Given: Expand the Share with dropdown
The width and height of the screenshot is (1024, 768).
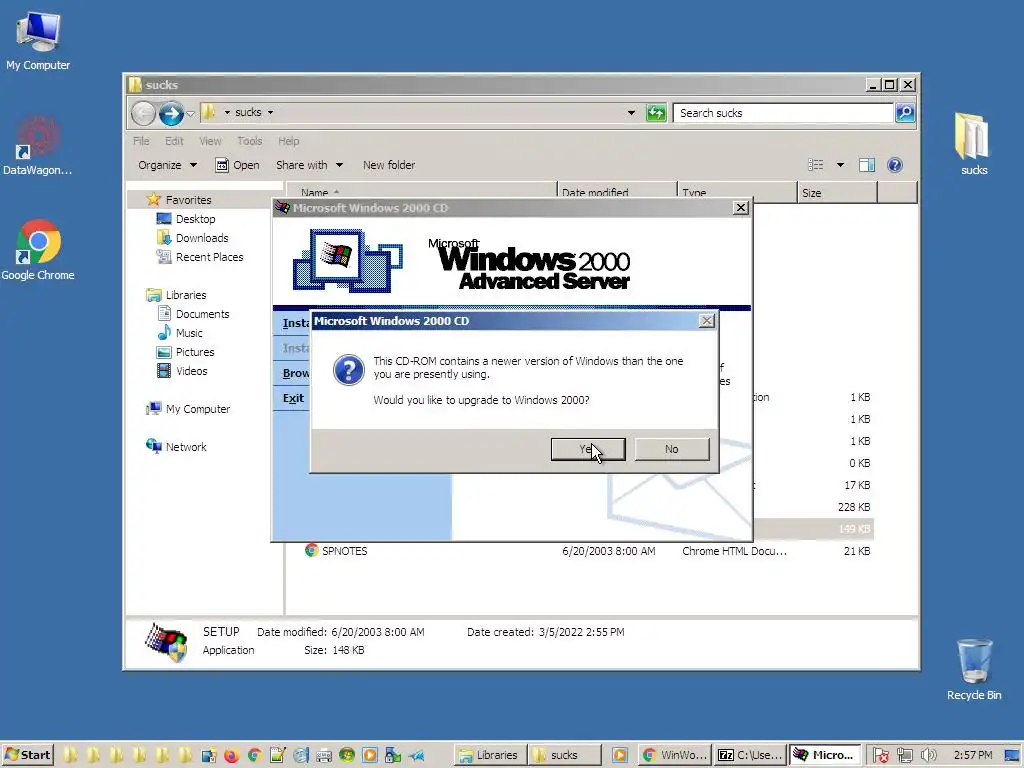Looking at the screenshot, I should click(309, 165).
